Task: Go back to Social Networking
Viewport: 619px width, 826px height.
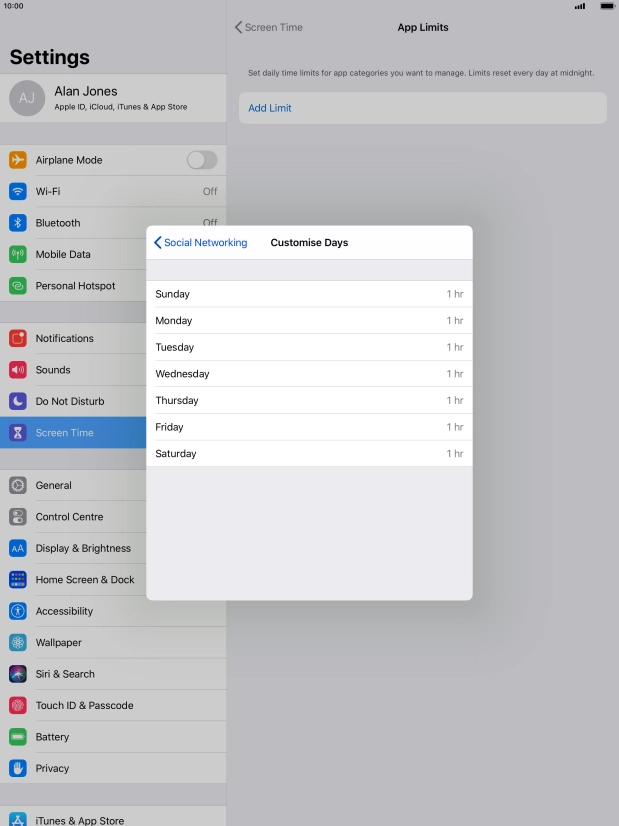Action: 200,243
